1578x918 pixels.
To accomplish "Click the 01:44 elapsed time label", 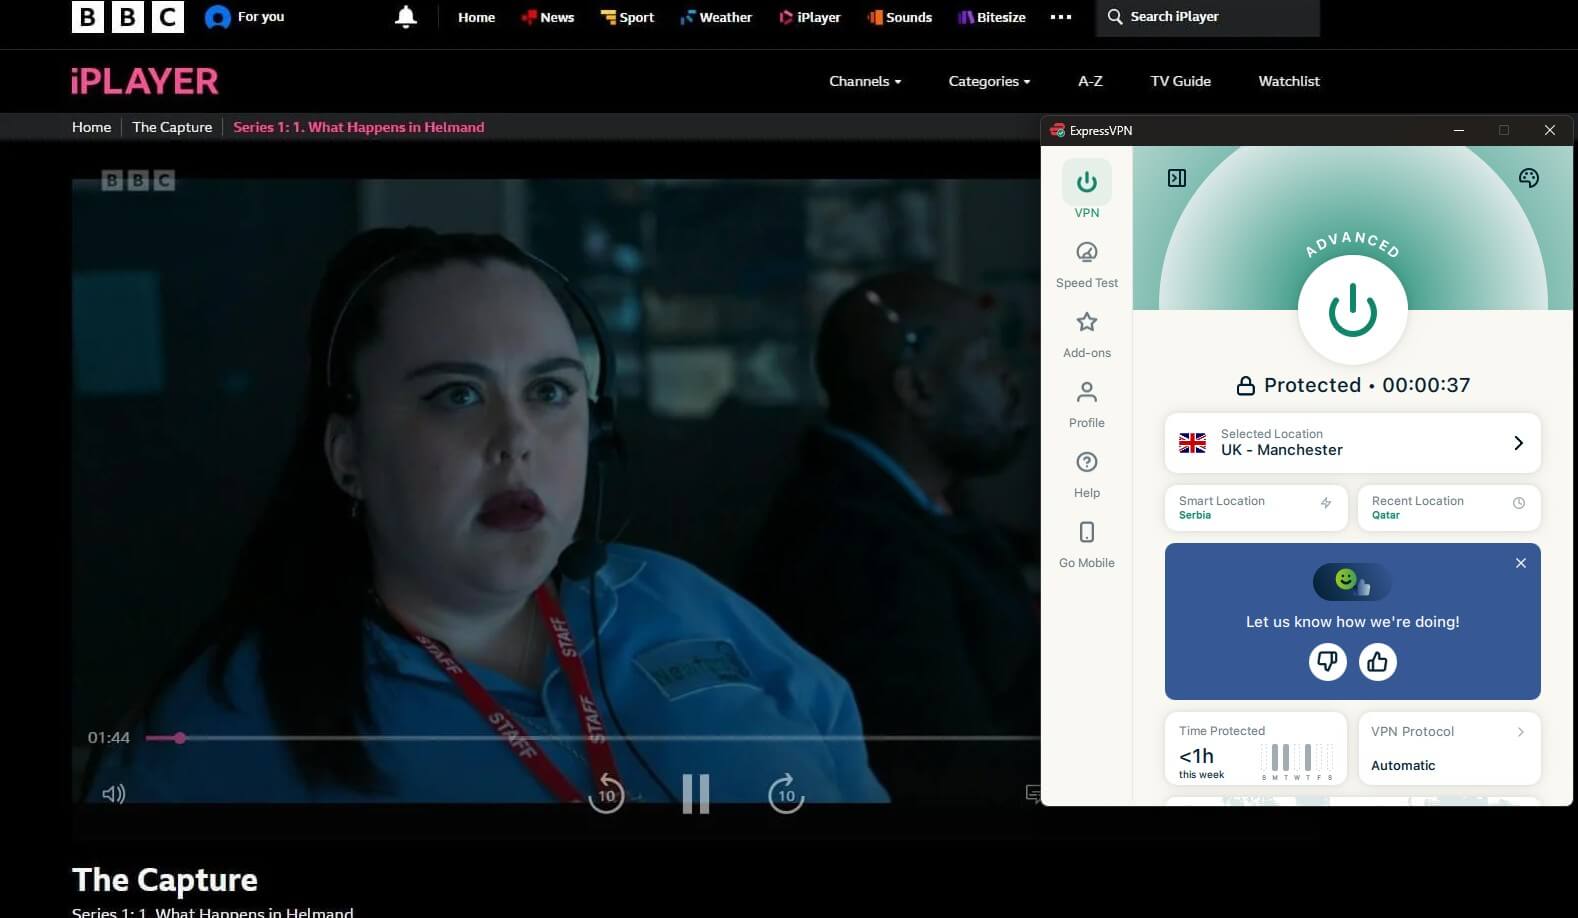I will tap(109, 738).
